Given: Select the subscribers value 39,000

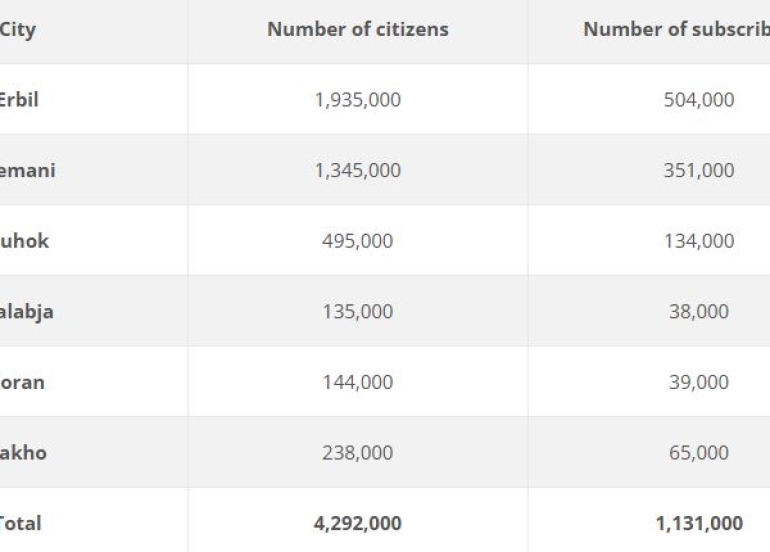Looking at the screenshot, I should coord(698,382).
